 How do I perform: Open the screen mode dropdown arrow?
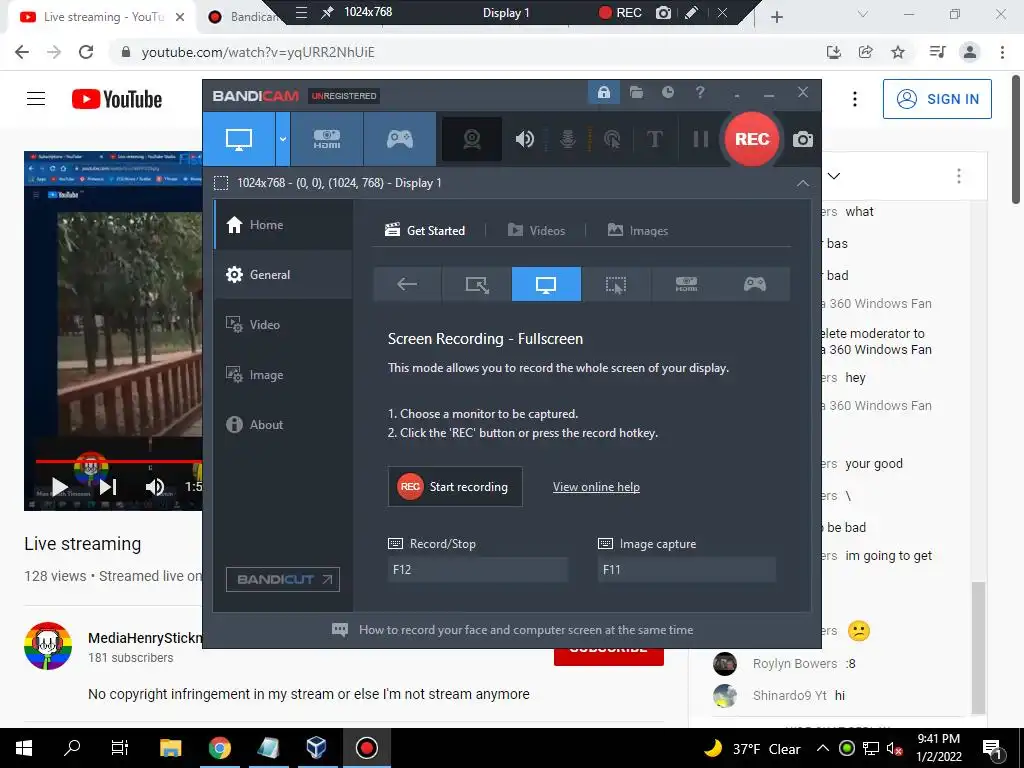pos(283,139)
